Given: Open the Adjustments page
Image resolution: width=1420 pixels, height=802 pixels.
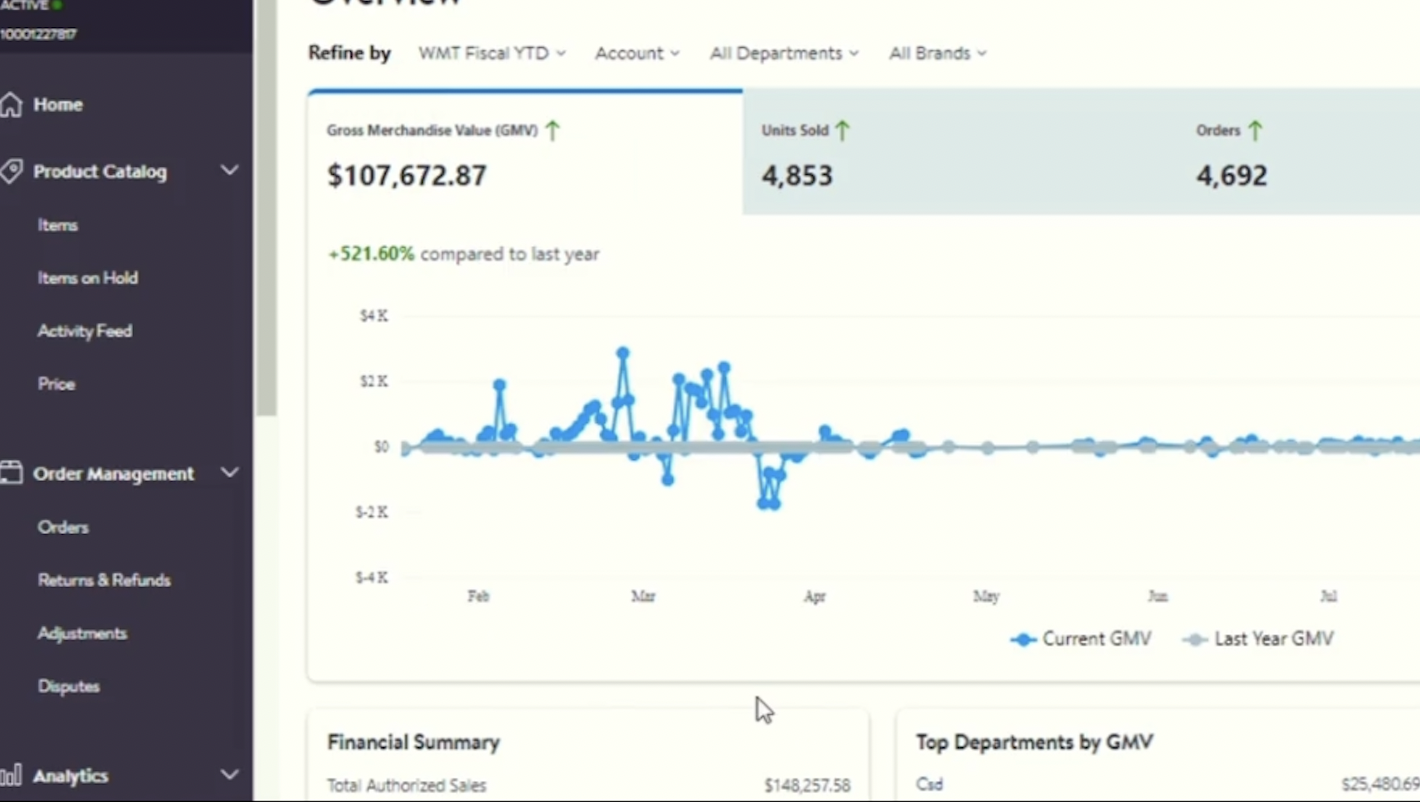Looking at the screenshot, I should click(x=82, y=633).
